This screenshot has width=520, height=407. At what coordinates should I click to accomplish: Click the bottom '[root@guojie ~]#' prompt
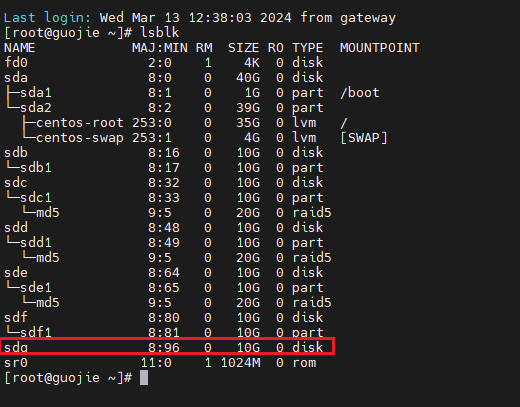tap(68, 378)
